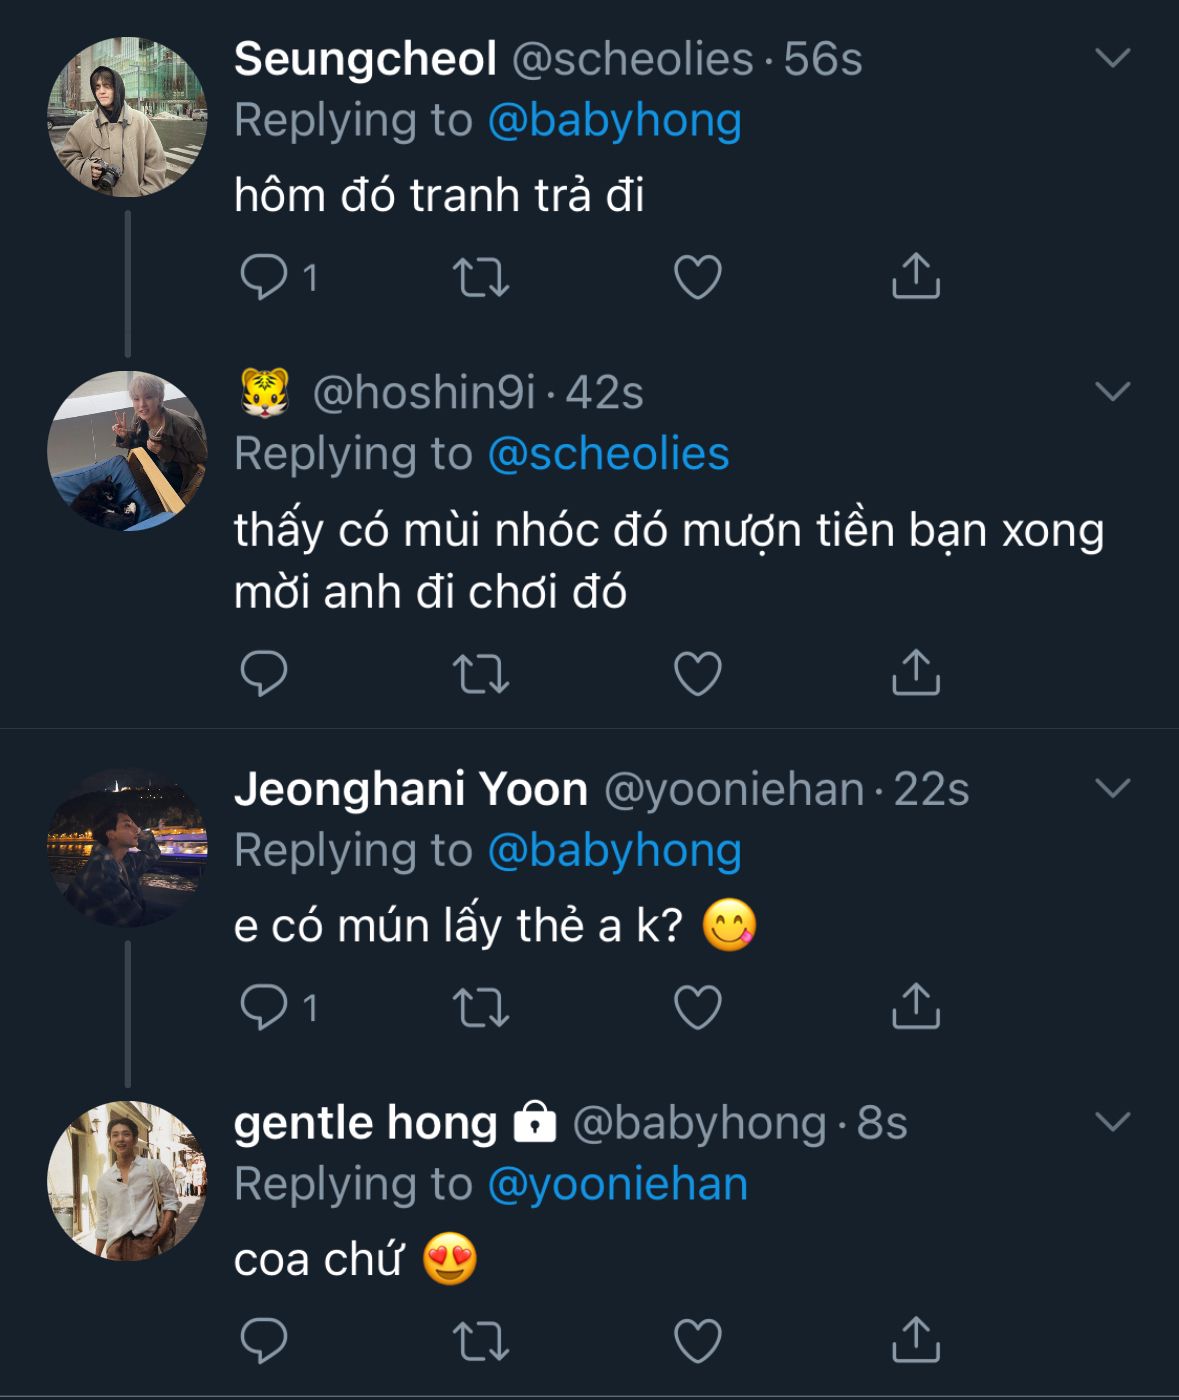Open options chevron on Seungcheol's tweet
Screen dimensions: 1179x1400
(x=1112, y=58)
